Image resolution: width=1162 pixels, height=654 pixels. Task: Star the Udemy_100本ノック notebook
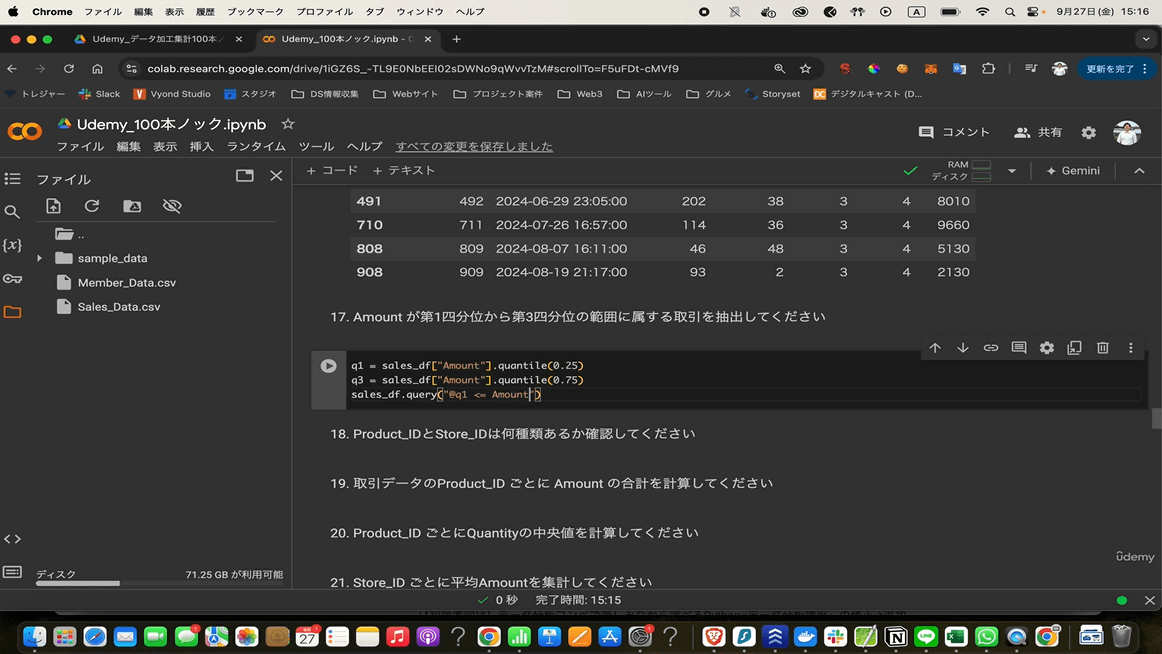click(x=288, y=124)
